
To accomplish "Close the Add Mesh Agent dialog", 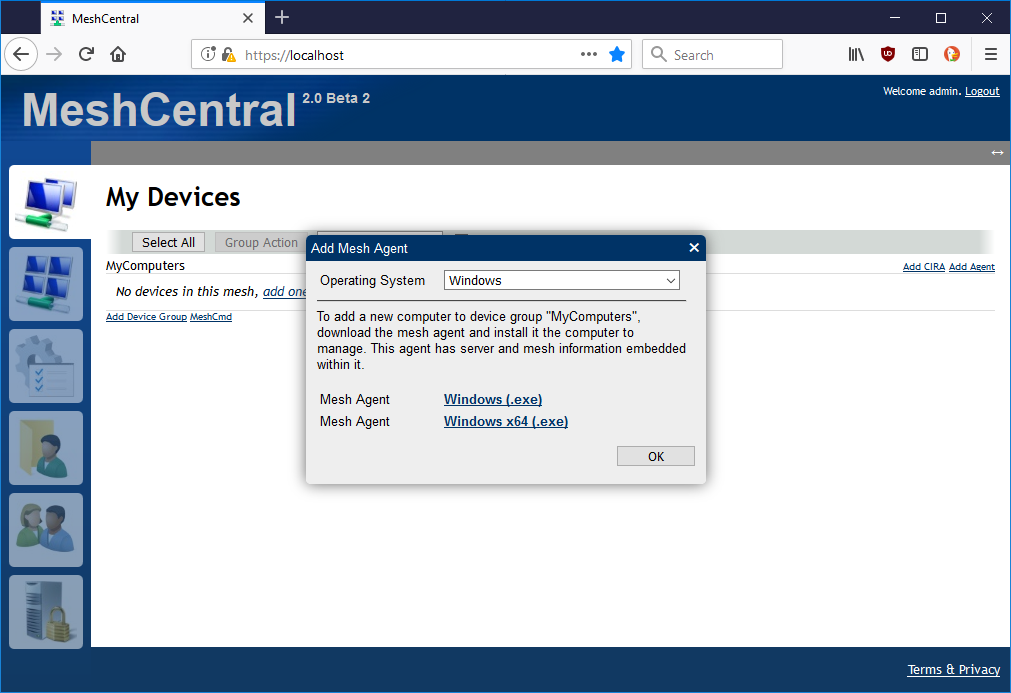I will (x=694, y=248).
